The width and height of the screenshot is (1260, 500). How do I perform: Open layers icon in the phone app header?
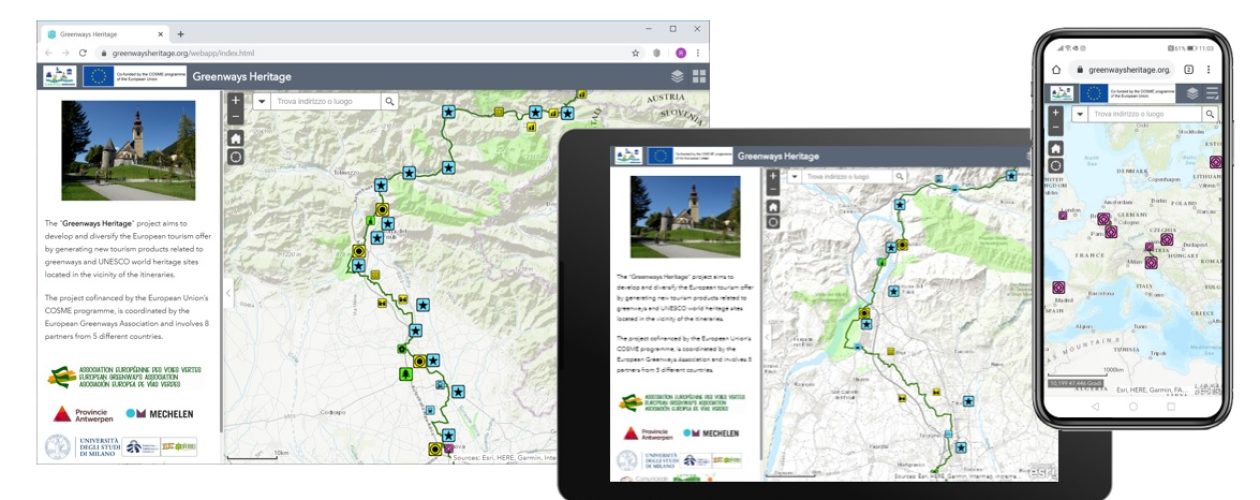pyautogui.click(x=1192, y=93)
